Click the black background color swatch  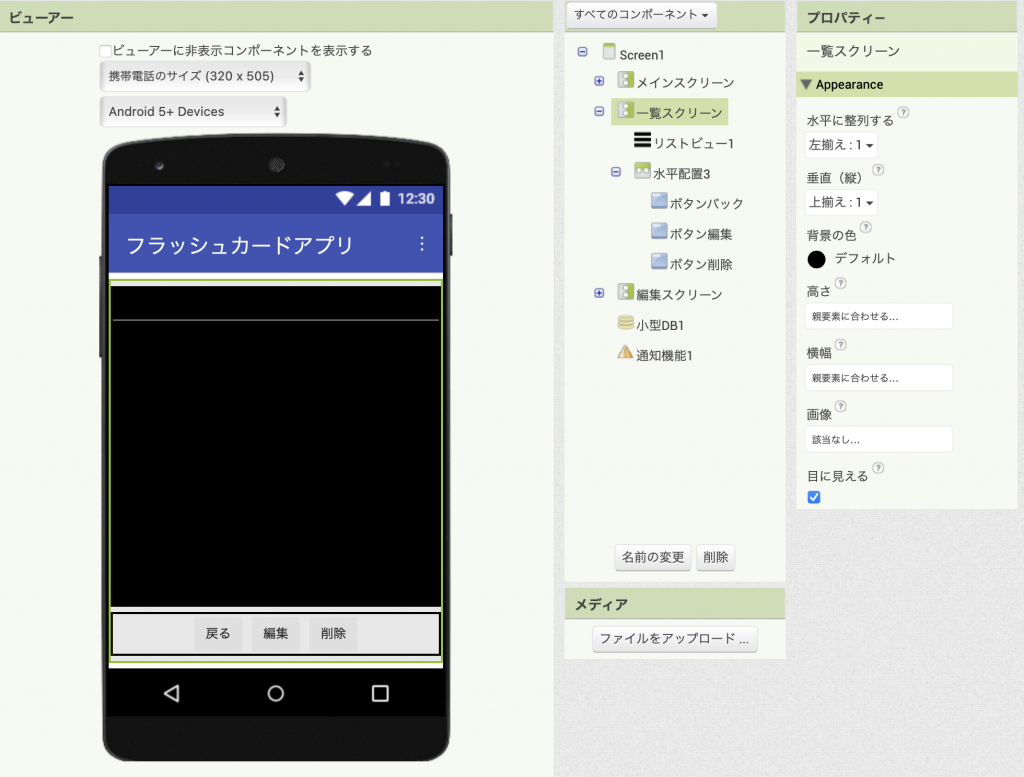pos(817,259)
